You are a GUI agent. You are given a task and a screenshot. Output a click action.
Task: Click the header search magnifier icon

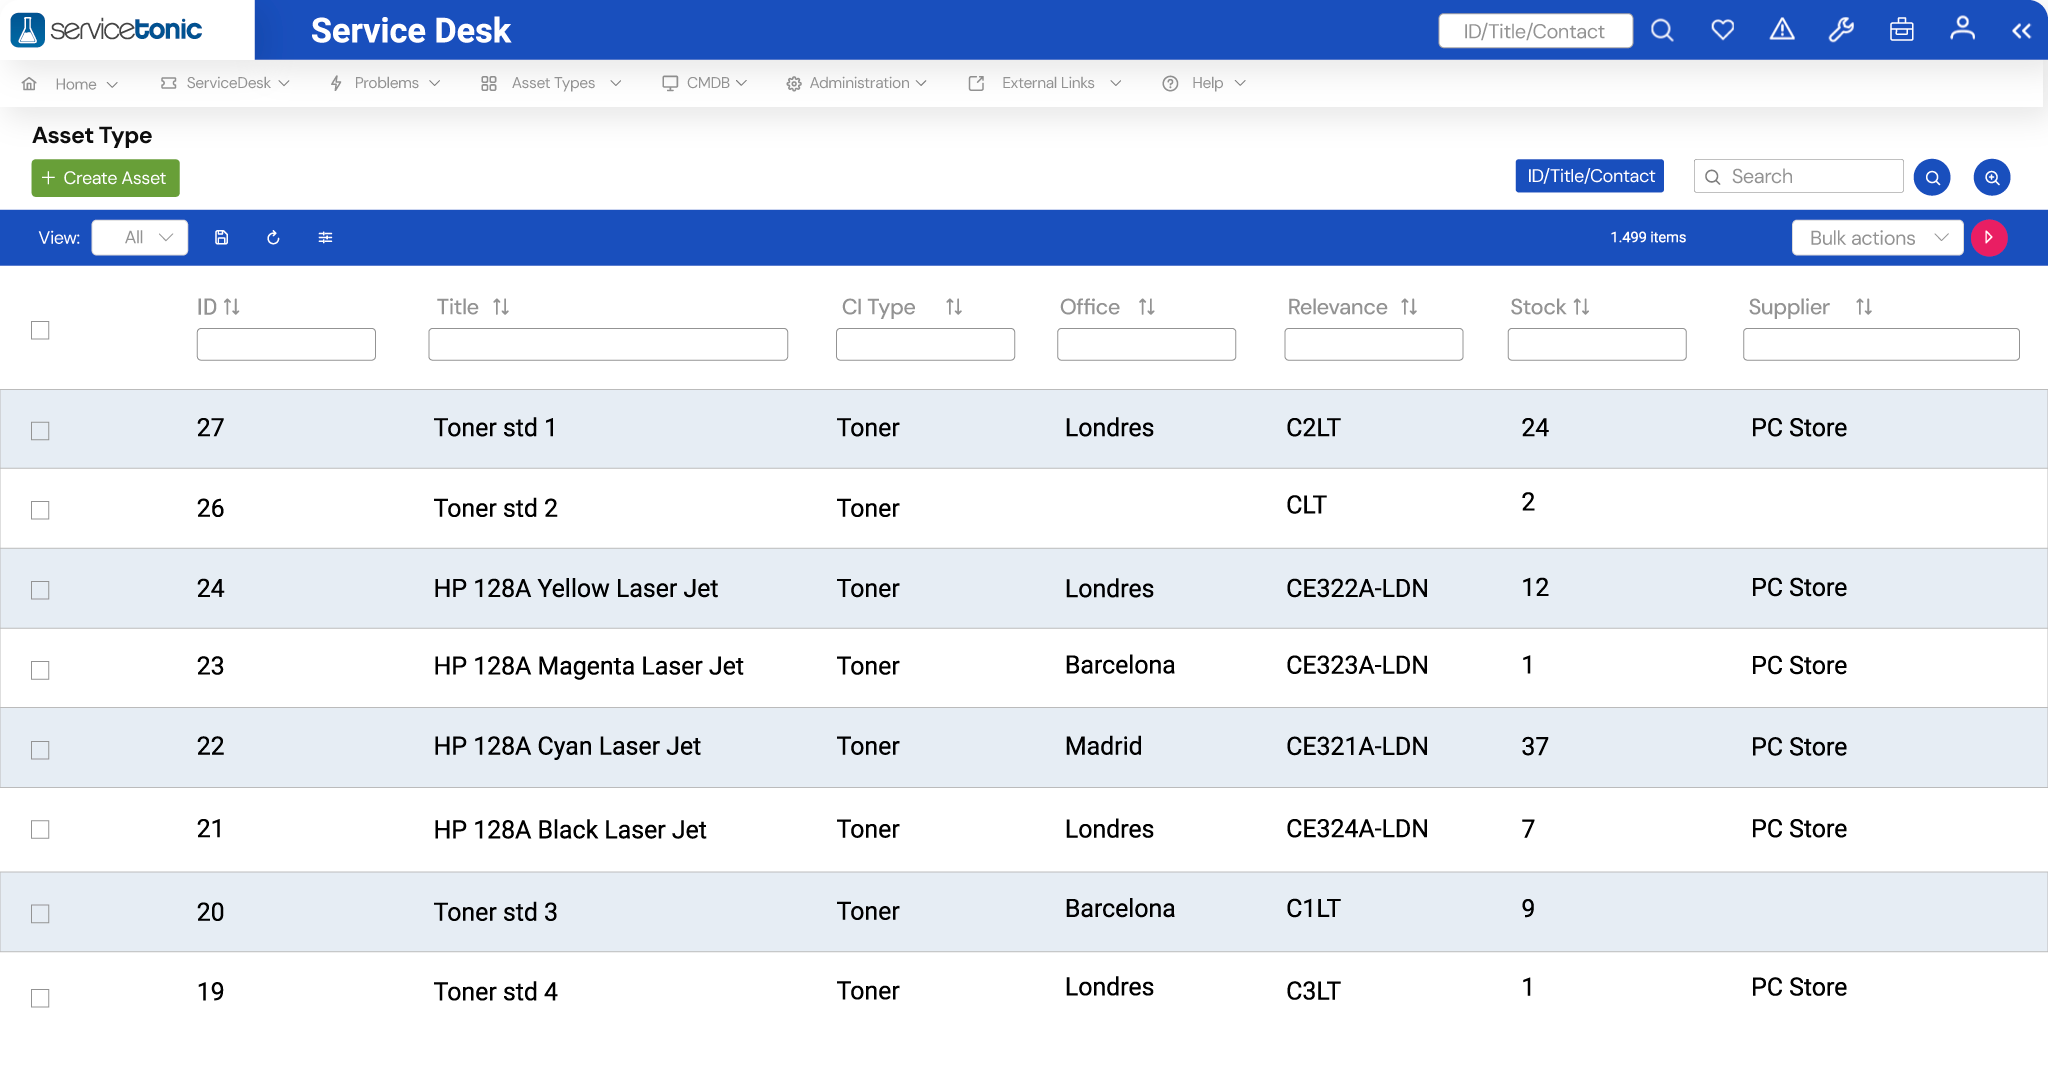1662,30
